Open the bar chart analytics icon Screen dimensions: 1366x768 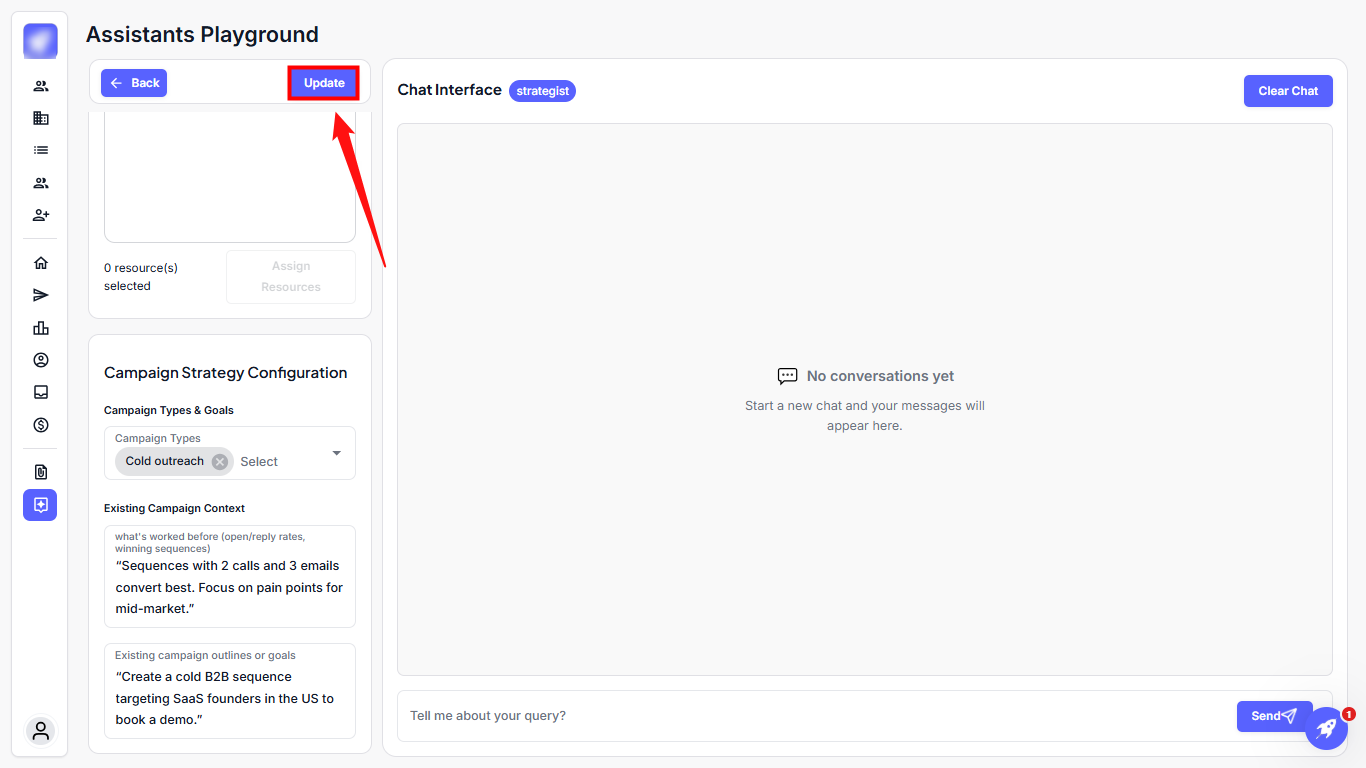(40, 328)
